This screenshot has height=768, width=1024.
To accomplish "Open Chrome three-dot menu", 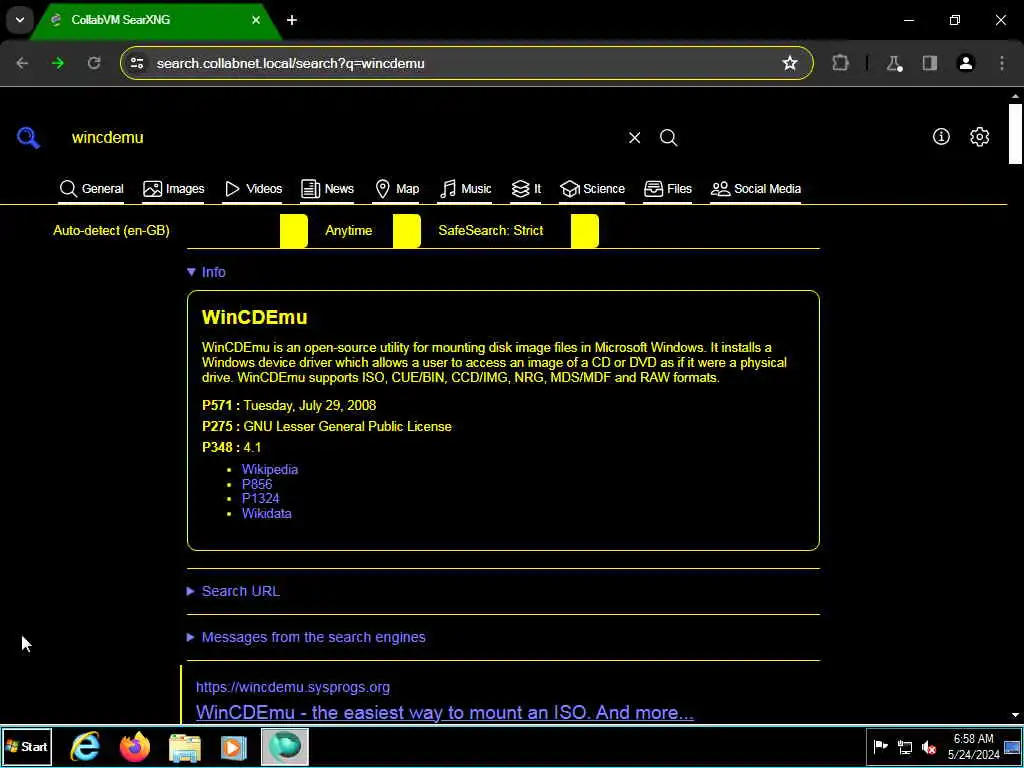I will (x=1002, y=63).
